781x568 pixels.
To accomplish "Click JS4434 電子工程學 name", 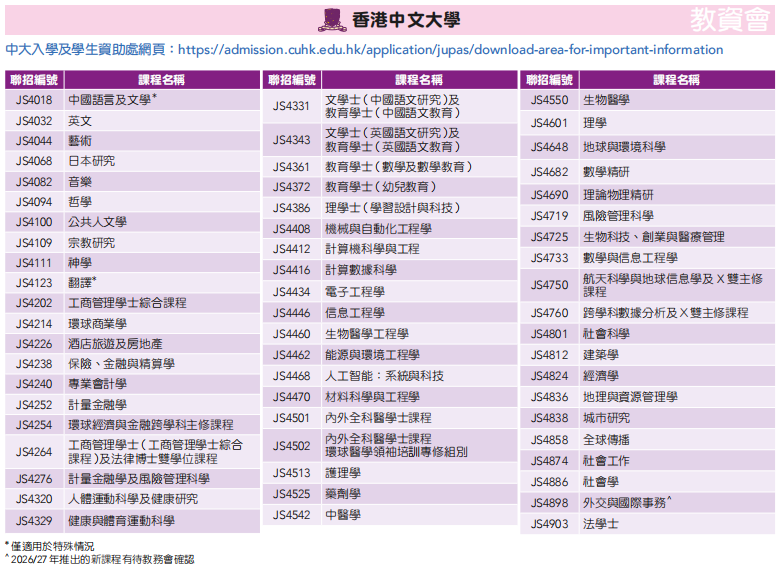I will [x=355, y=292].
